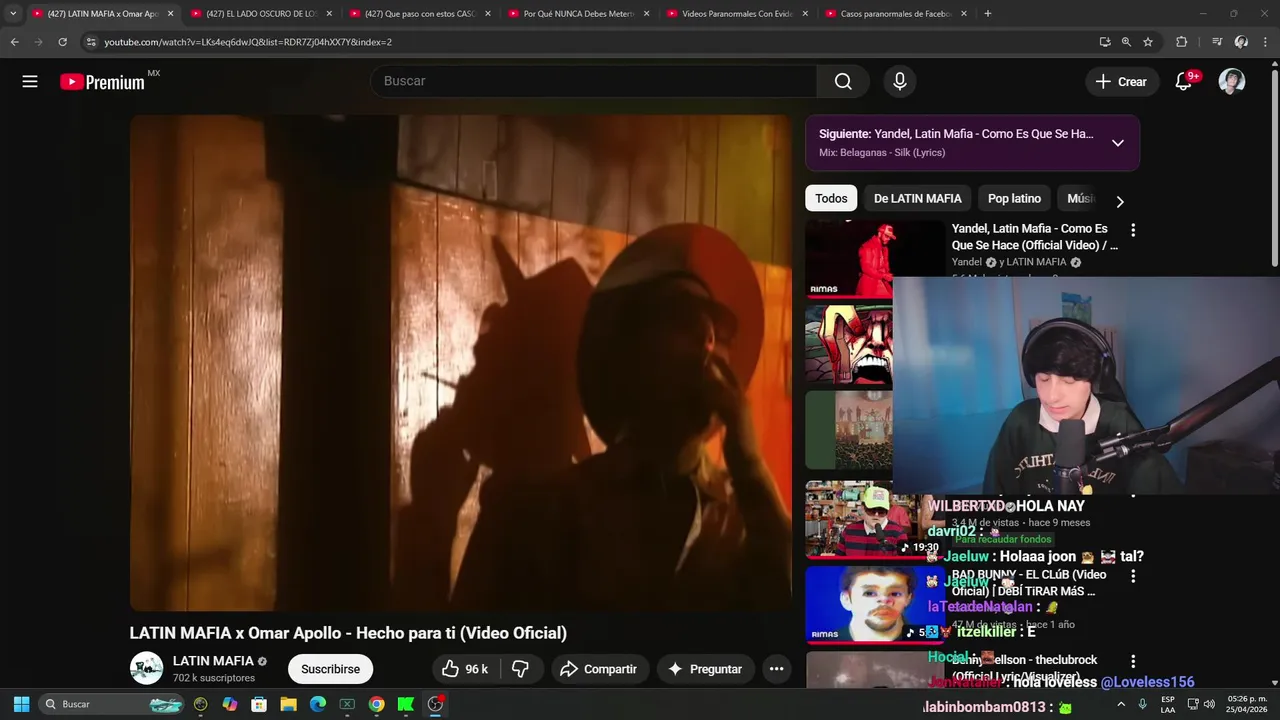The width and height of the screenshot is (1280, 720).
Task: Open site information icon in address bar
Action: coord(91,42)
